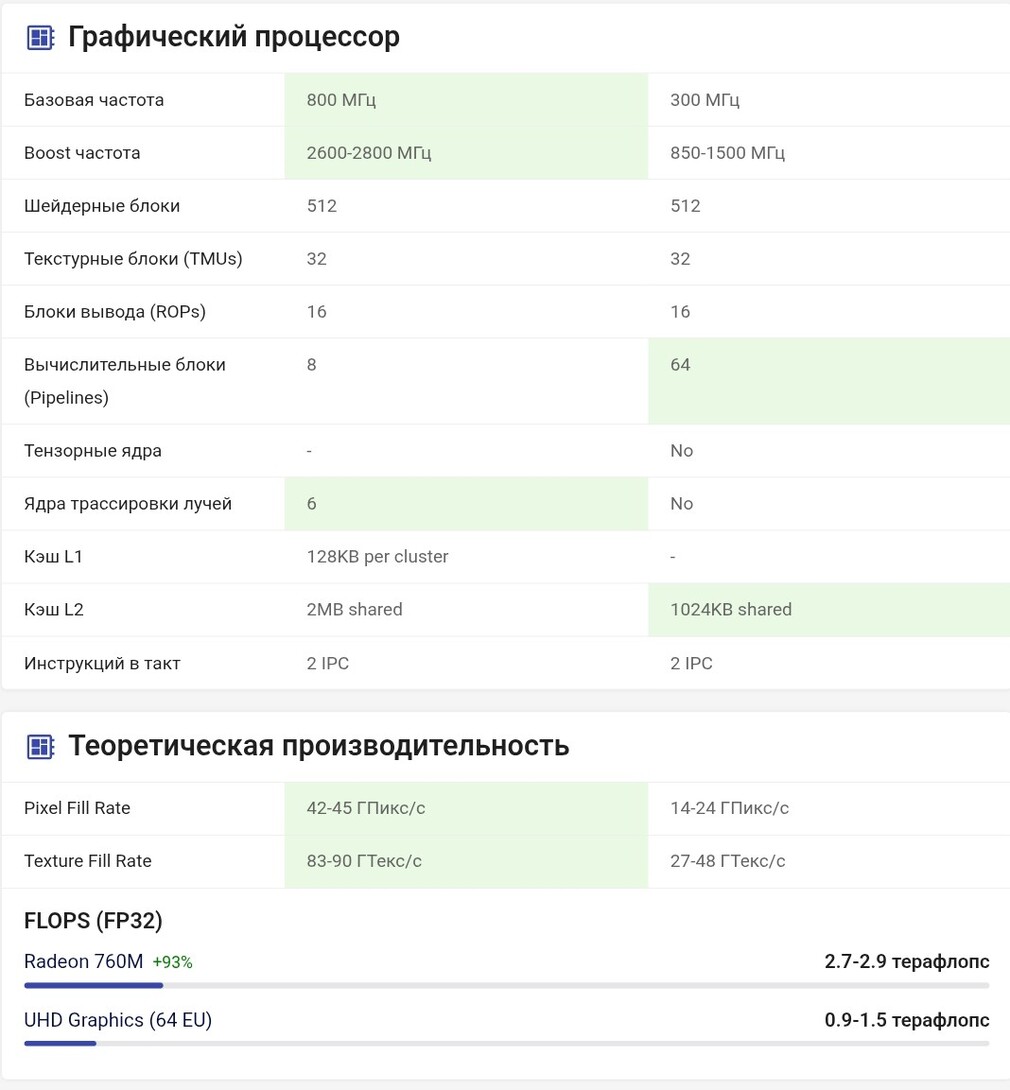Click the "83-90 ГТекс/с" texture rate cell
The width and height of the screenshot is (1010, 1090).
tap(364, 861)
